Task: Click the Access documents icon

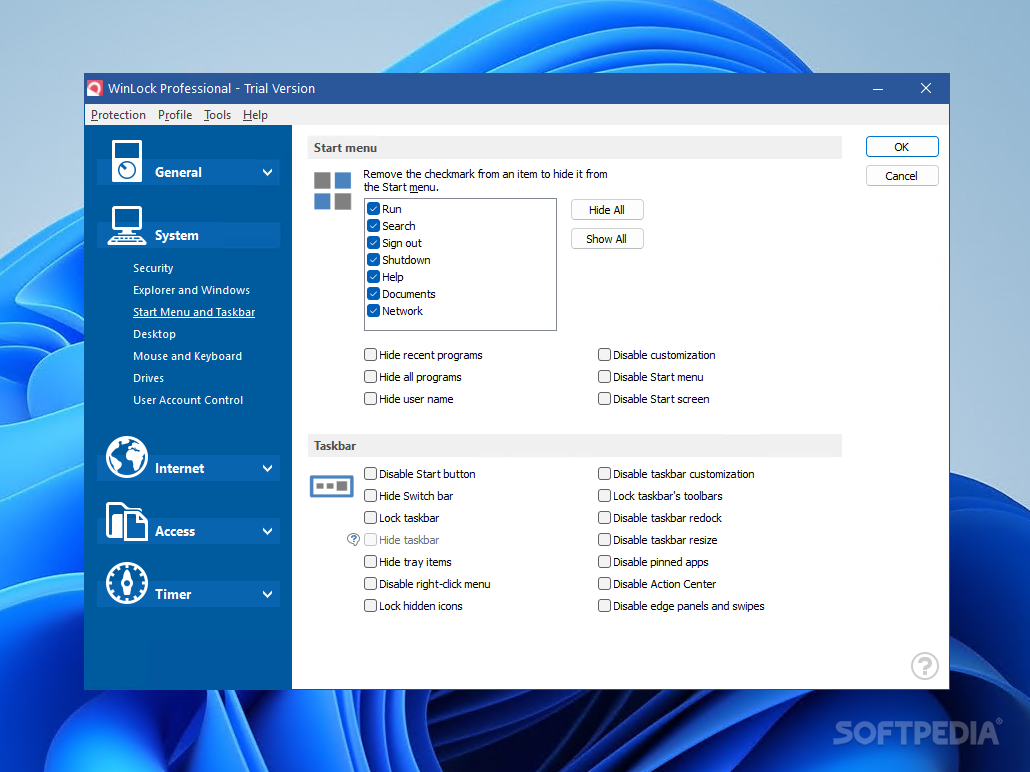Action: point(127,521)
